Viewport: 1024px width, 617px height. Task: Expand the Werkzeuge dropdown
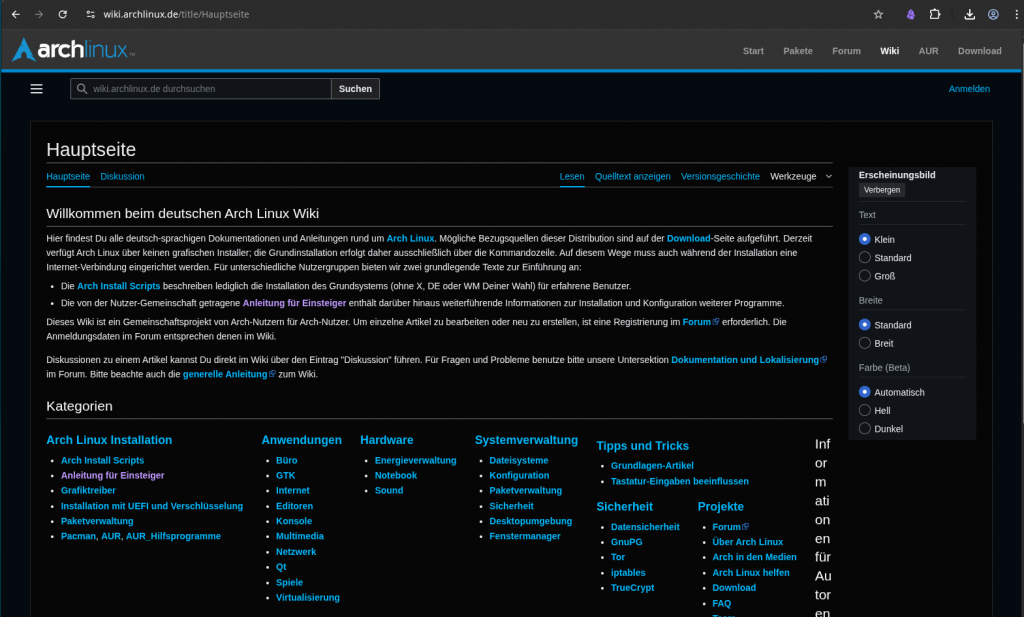point(800,177)
